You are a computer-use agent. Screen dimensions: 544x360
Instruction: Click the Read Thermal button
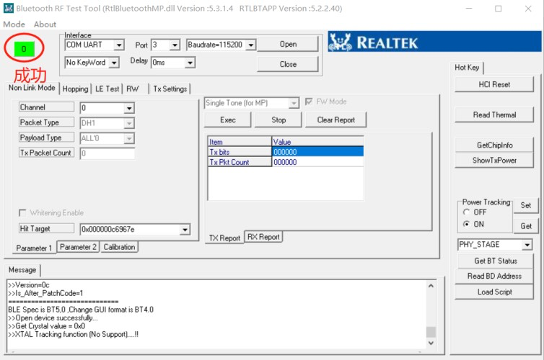tap(494, 115)
